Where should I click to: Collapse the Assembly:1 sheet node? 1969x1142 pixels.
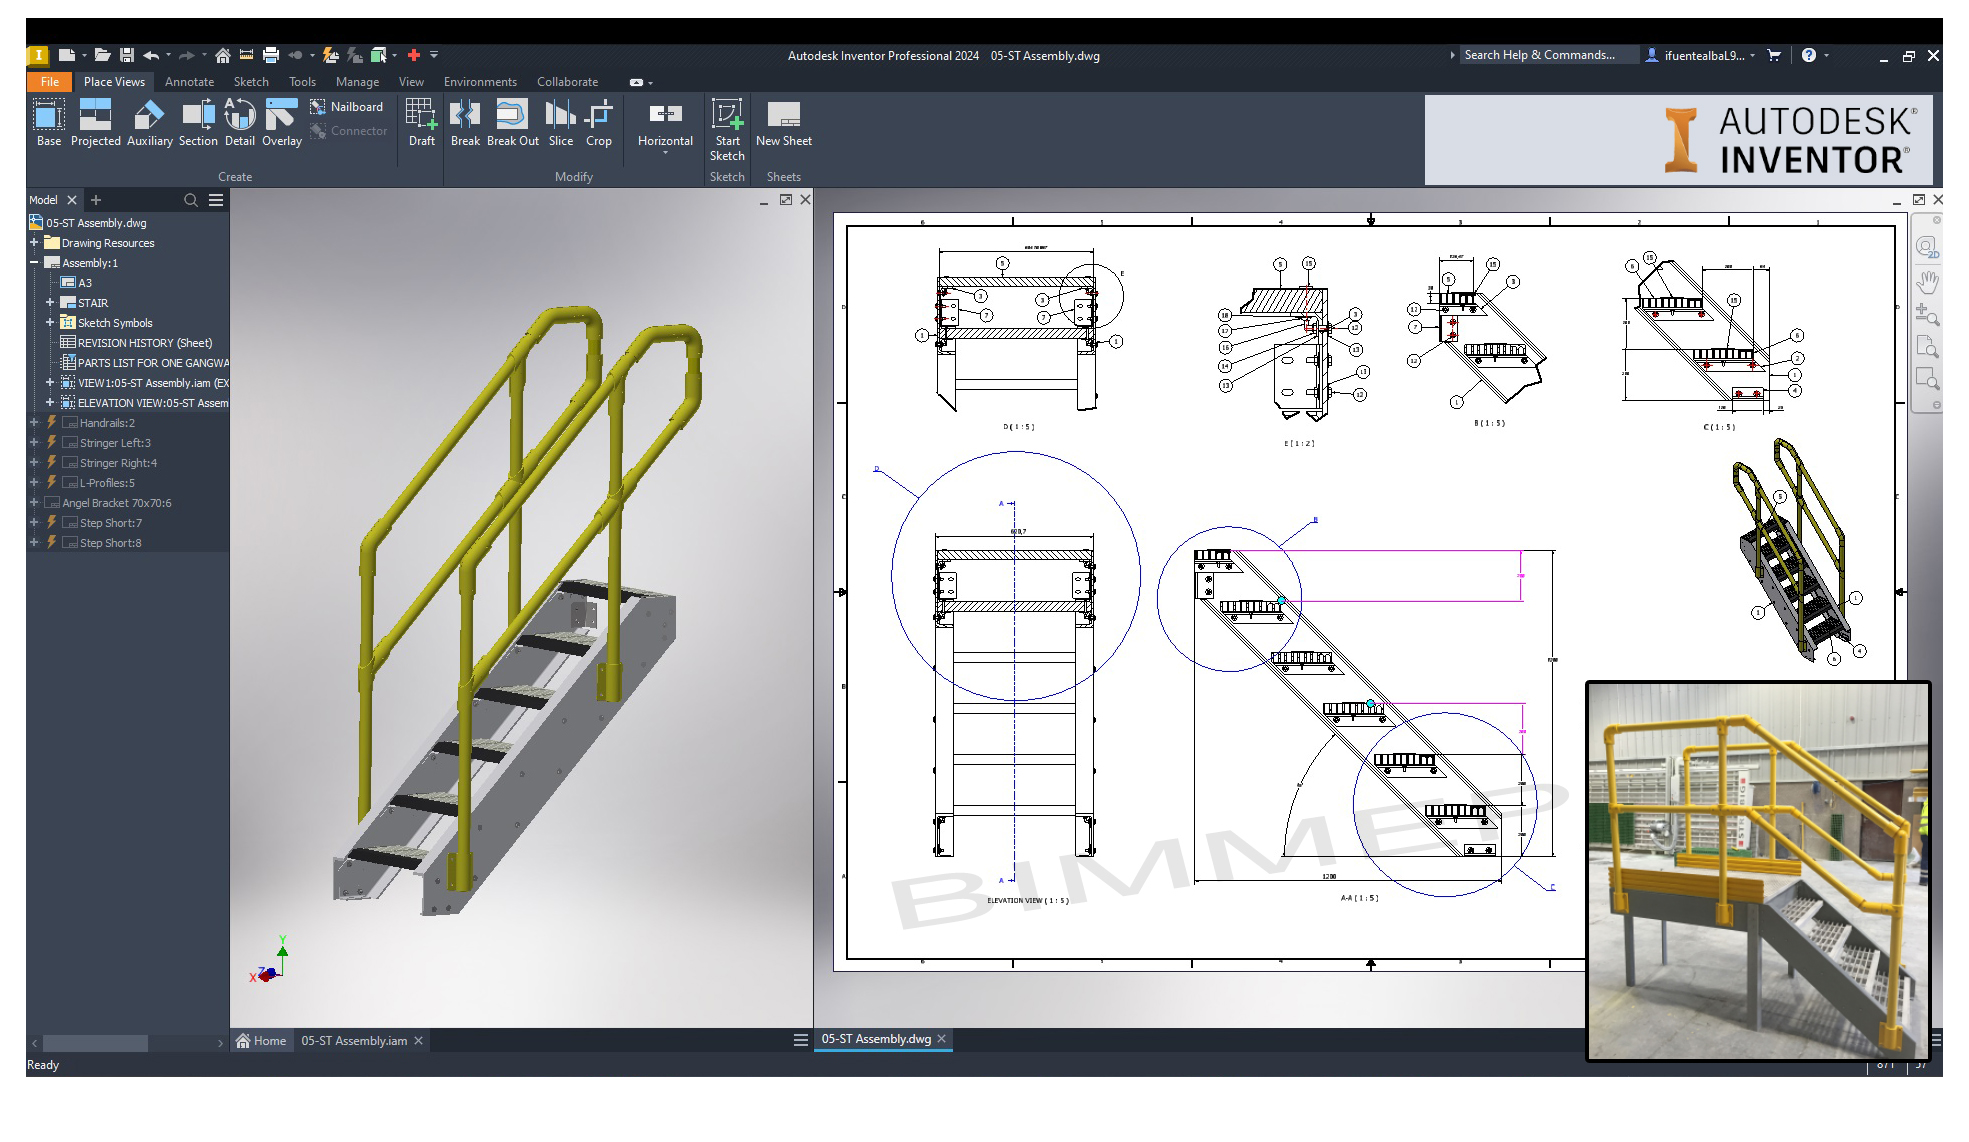[x=34, y=263]
